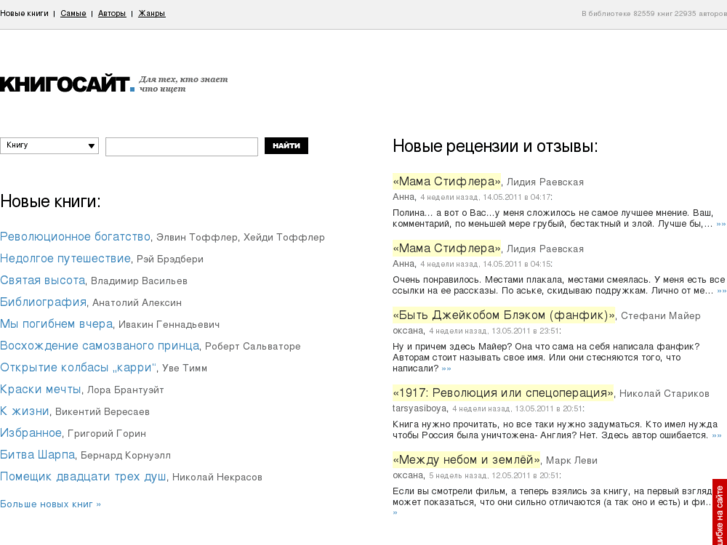Open book Краски мечты
The height and width of the screenshot is (545, 727).
coord(40,389)
